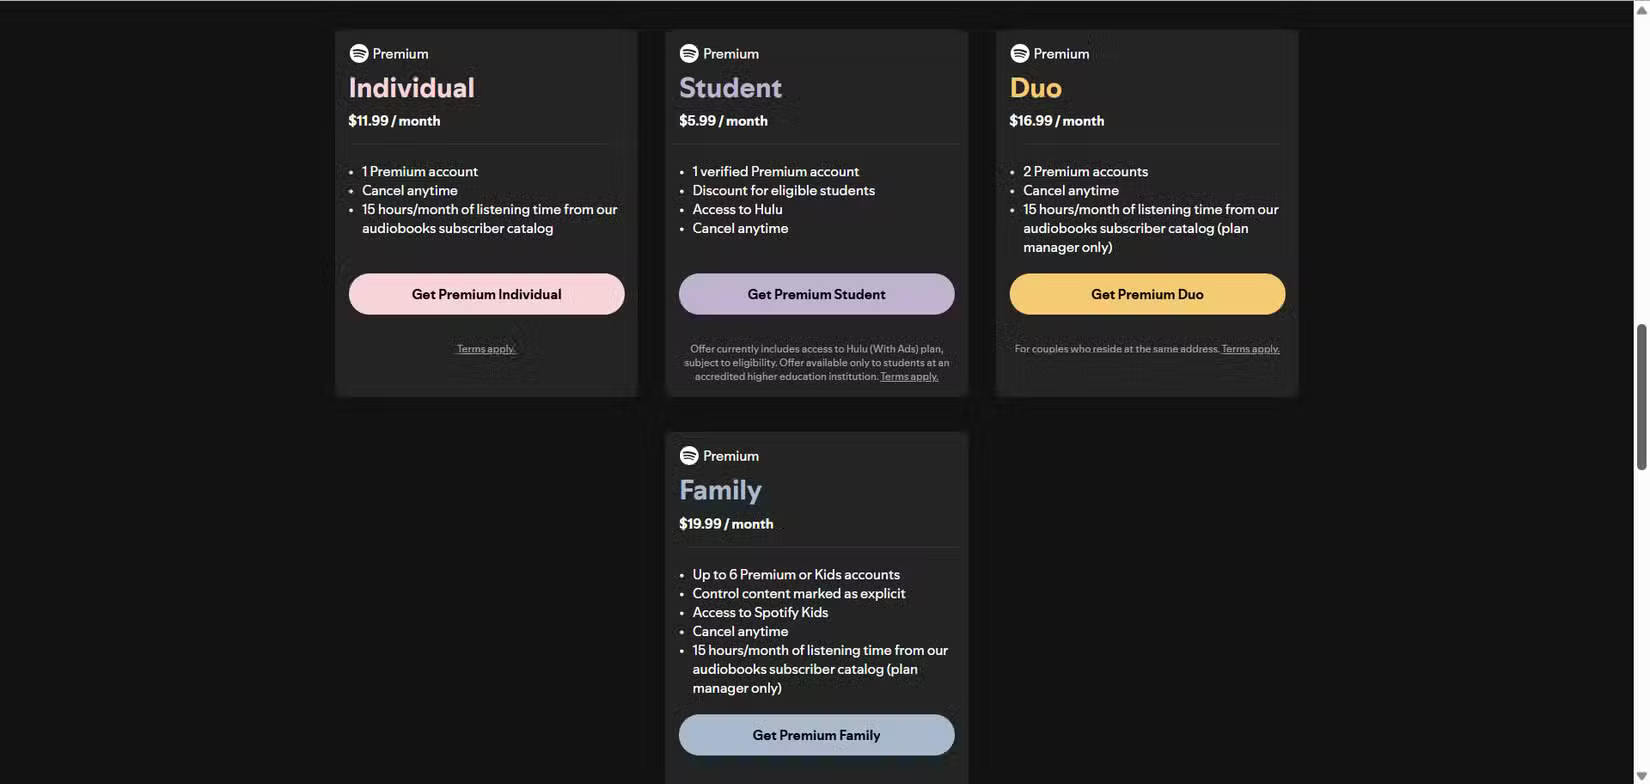Click the Spotify logo on the Student card
Image resolution: width=1650 pixels, height=784 pixels.
689,54
